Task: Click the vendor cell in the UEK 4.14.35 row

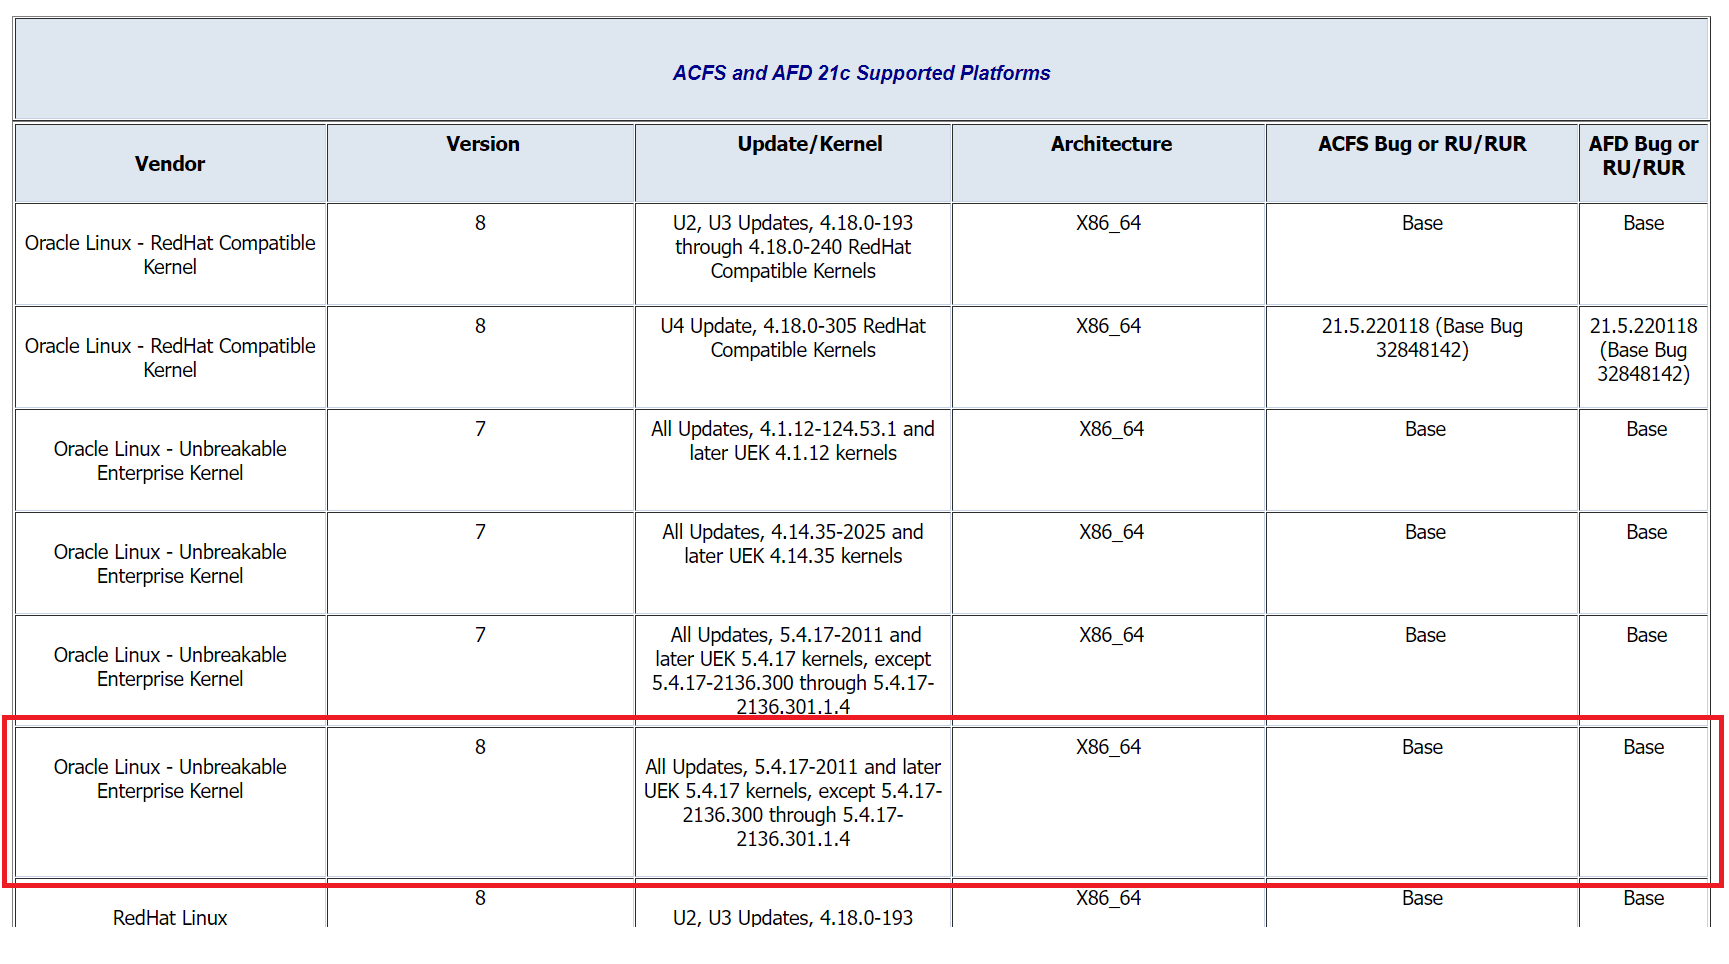Action: pos(170,564)
